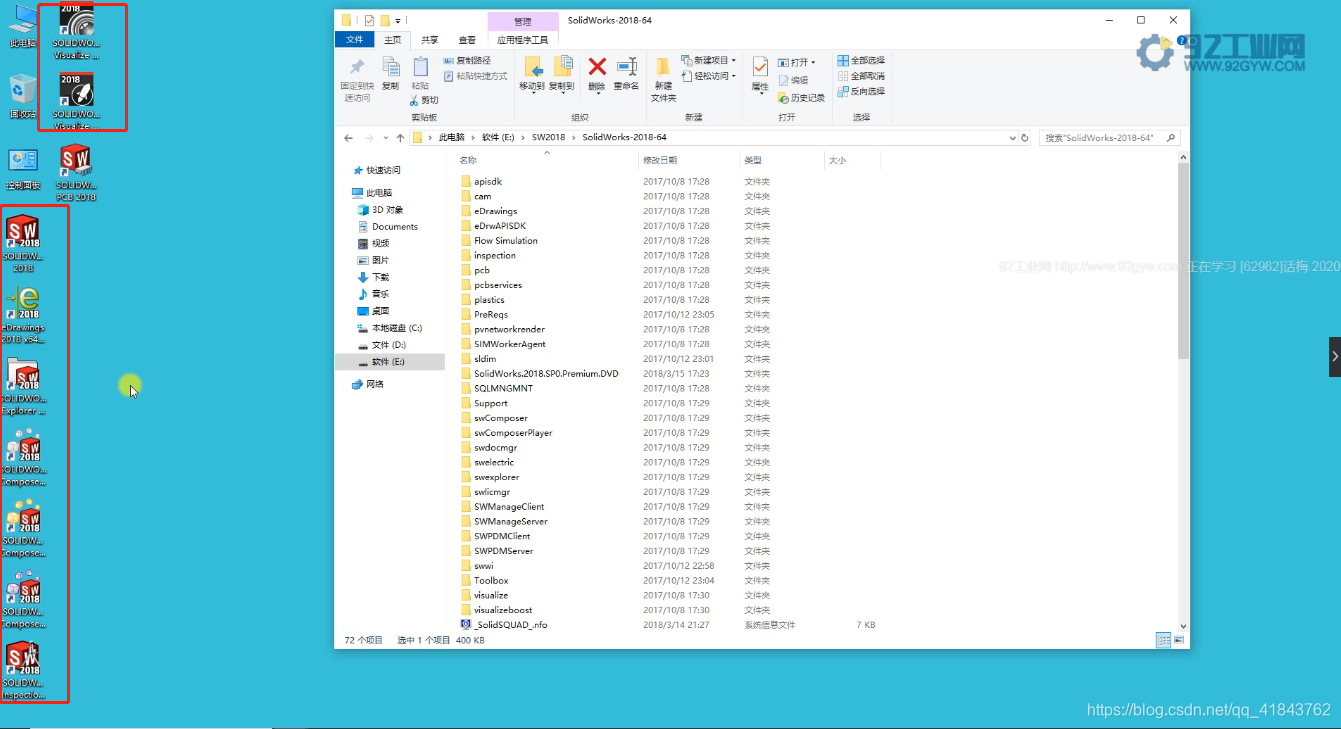
Task: Select eDrawings 2018 x64 desktop shortcut
Action: [23, 315]
